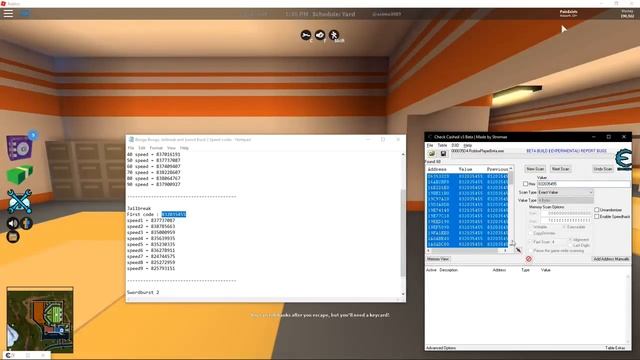
Task: Click the Notepad vertical scrollbar
Action: click(x=403, y=224)
